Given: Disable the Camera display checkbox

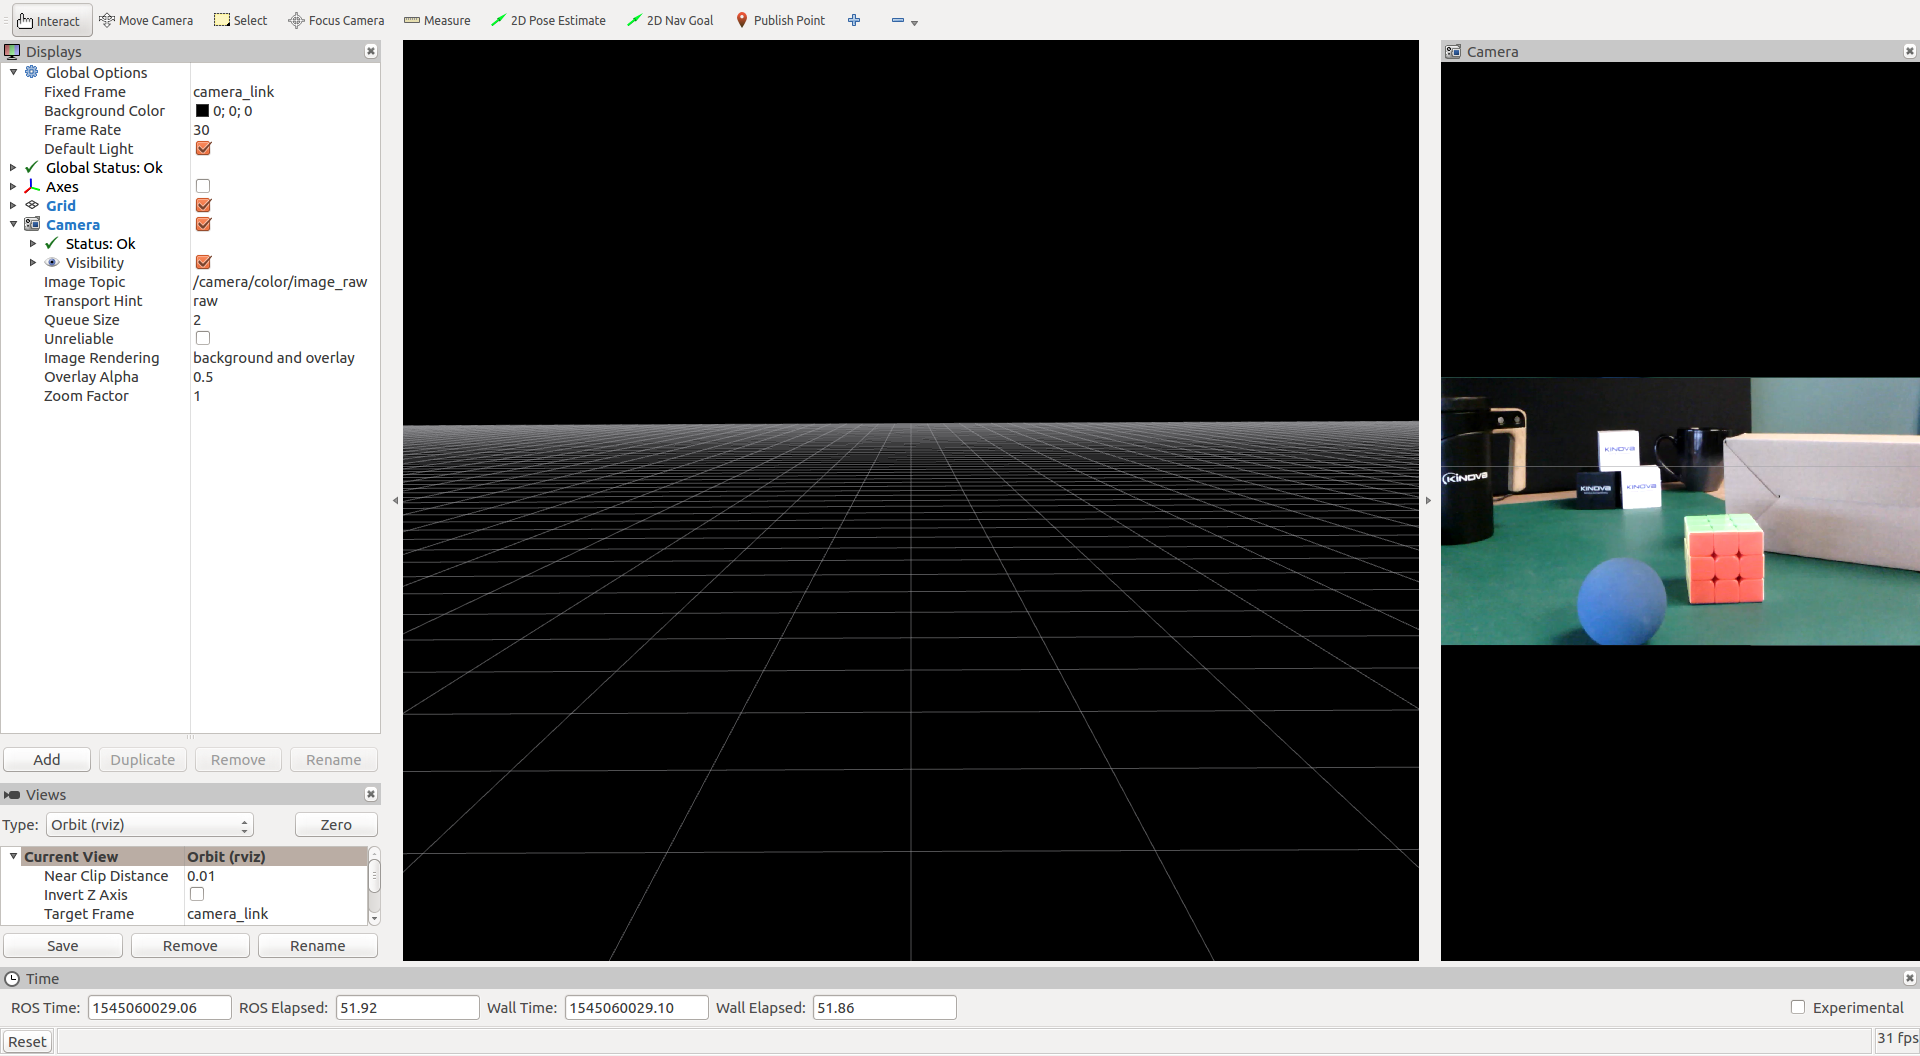Looking at the screenshot, I should 203,224.
